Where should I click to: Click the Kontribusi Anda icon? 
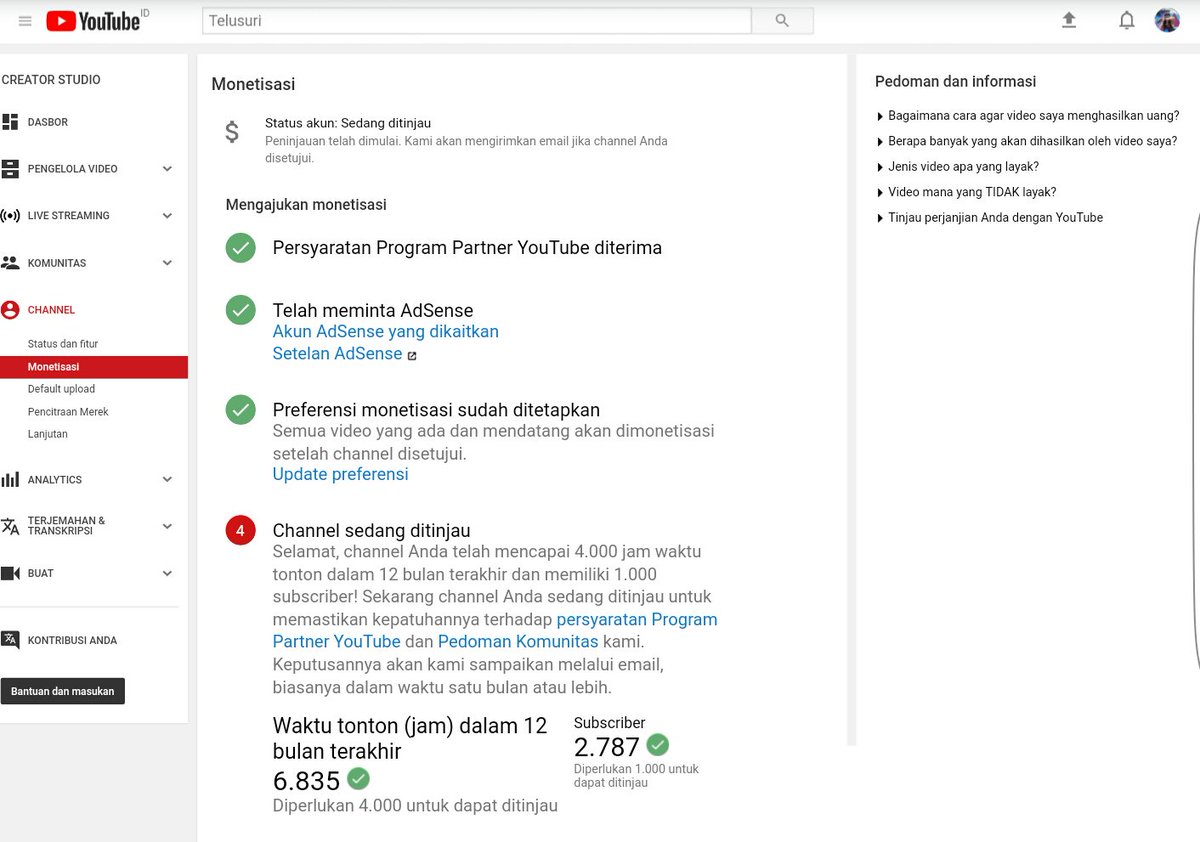pyautogui.click(x=10, y=640)
